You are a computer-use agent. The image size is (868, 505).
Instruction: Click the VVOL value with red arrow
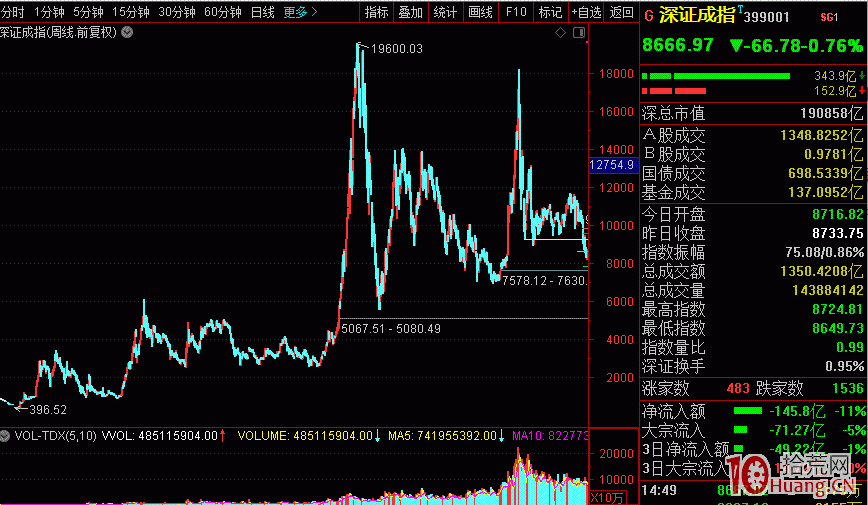(163, 436)
